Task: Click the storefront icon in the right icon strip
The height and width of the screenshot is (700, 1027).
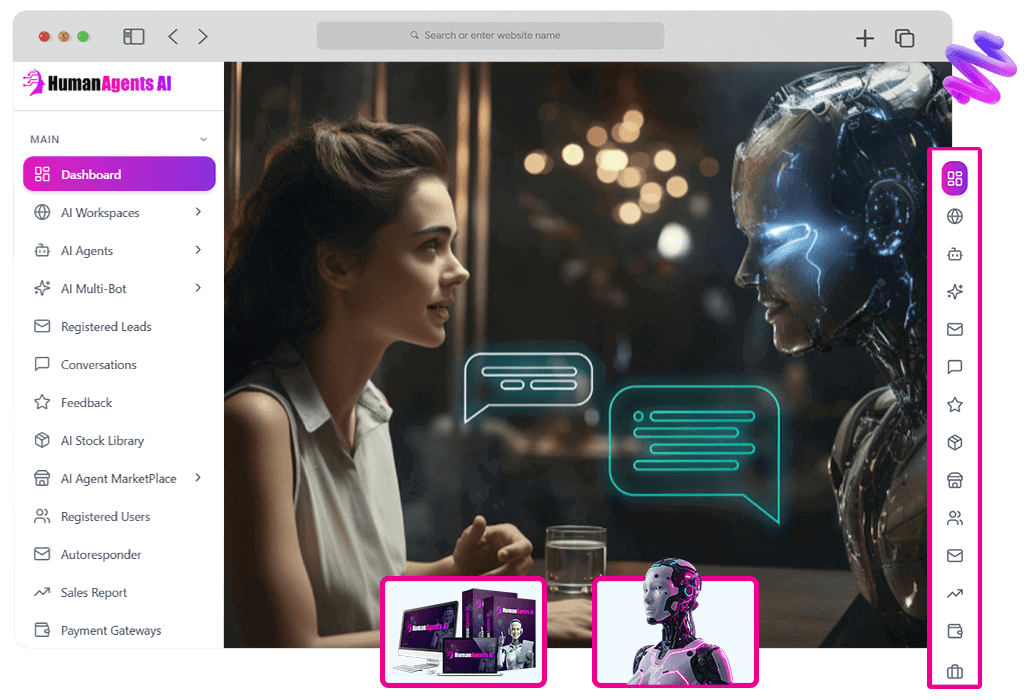Action: (x=954, y=481)
